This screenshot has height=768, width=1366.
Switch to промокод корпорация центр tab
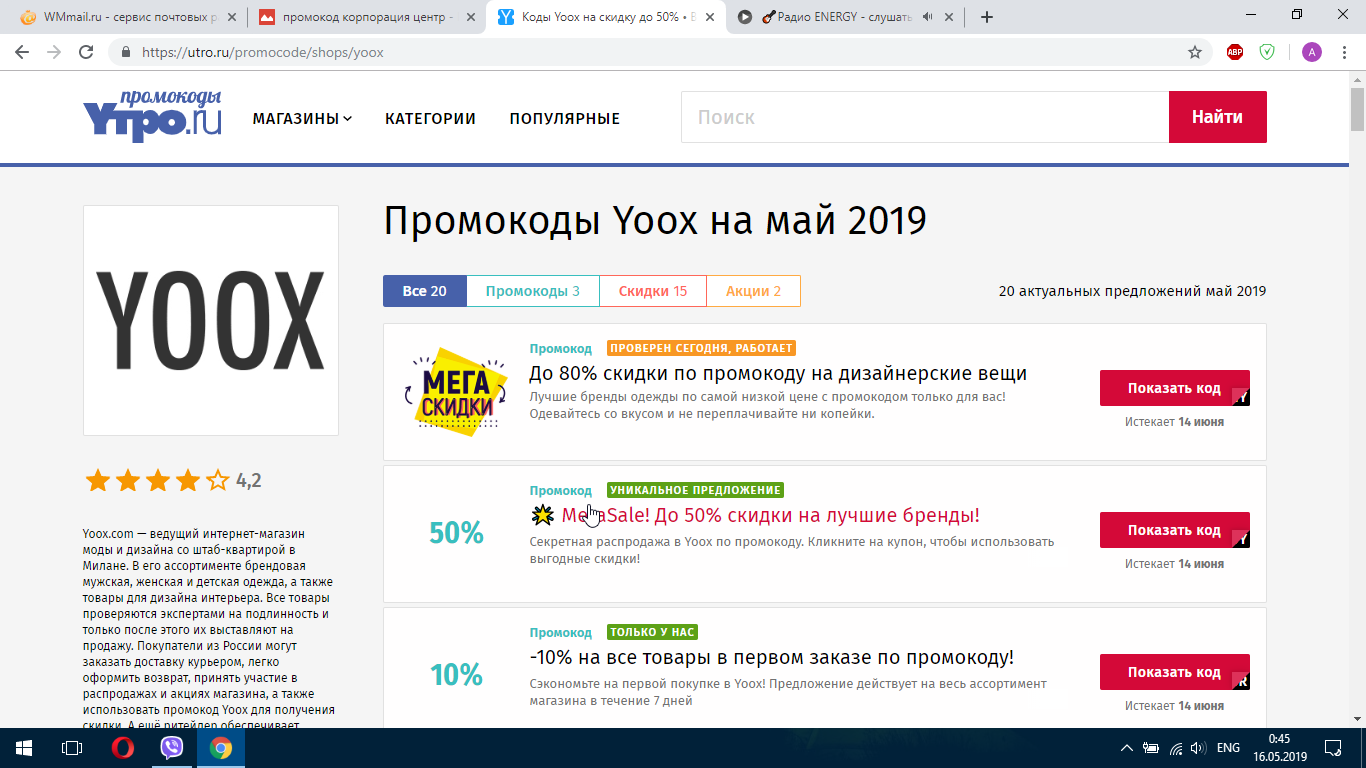pos(366,17)
